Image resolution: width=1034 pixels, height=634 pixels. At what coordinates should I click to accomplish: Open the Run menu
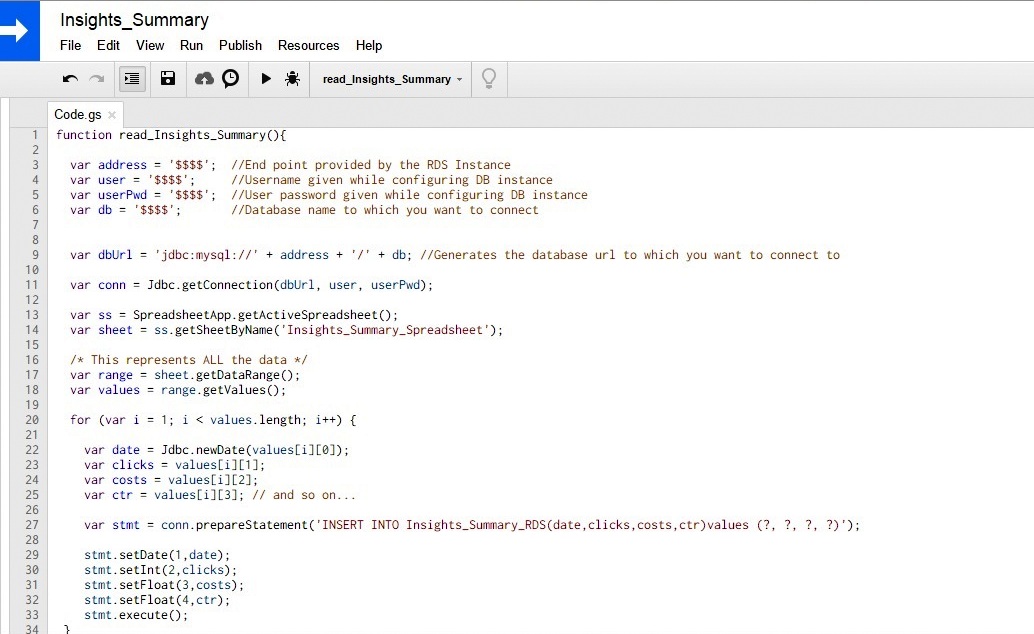pos(191,45)
